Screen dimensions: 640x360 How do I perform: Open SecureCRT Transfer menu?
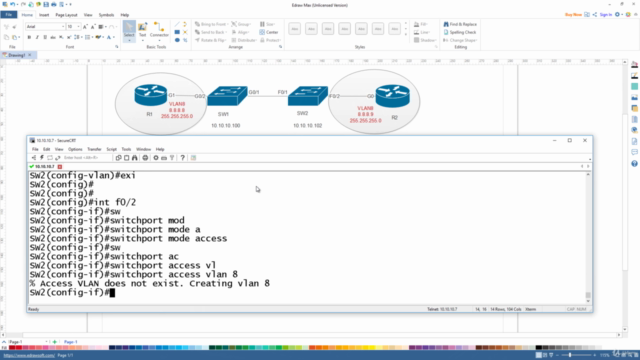(94, 149)
